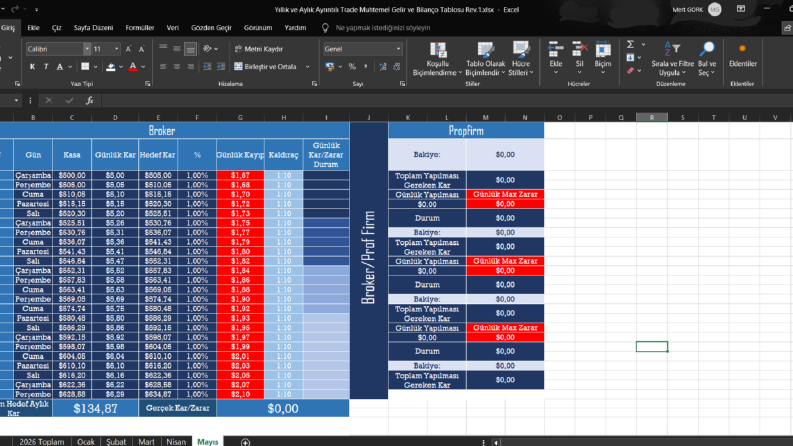Increase font size with big A
The width and height of the screenshot is (793, 446).
click(128, 49)
